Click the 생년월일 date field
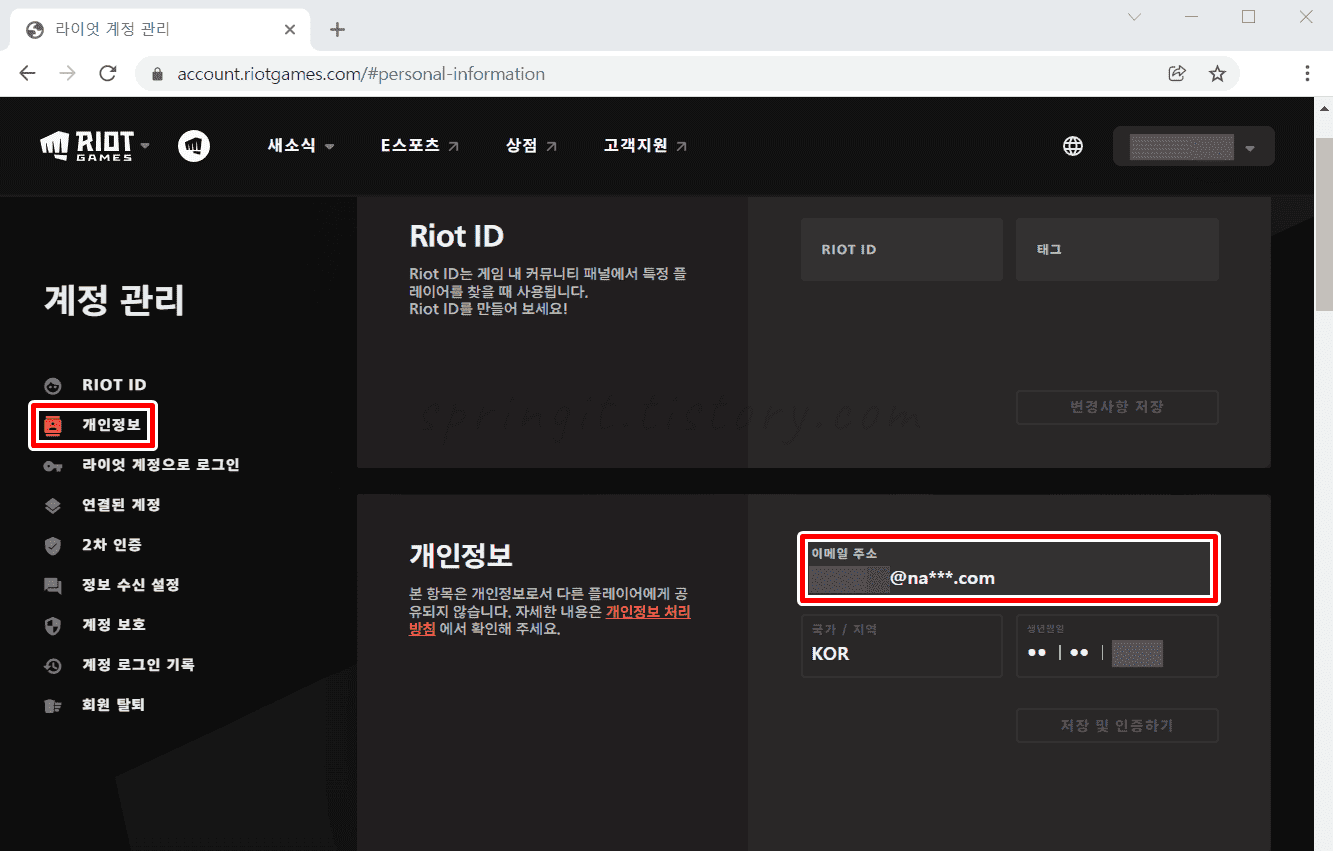 tap(1117, 646)
